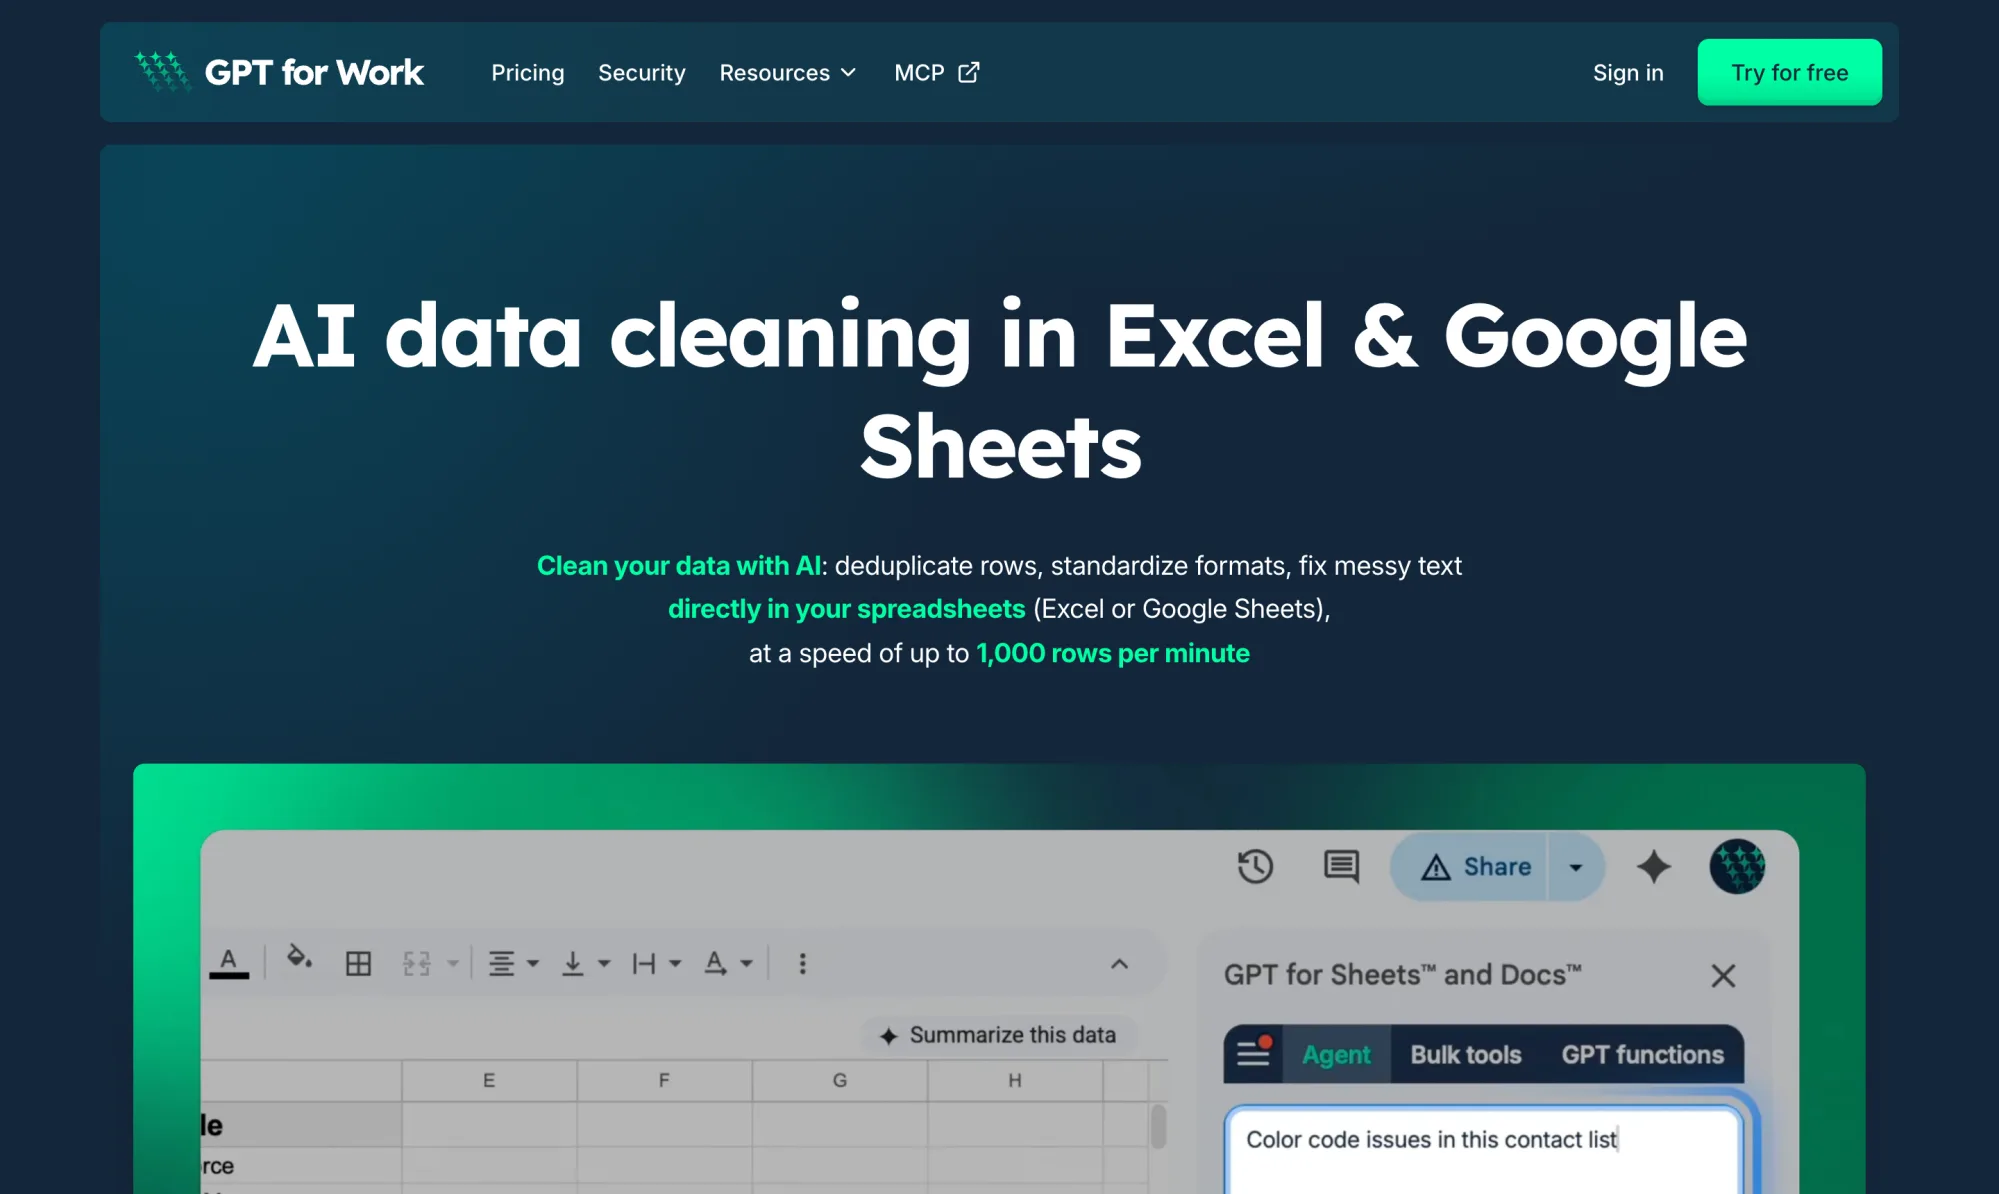Click 'Clean your data with AI' text
The image size is (1999, 1194).
(679, 565)
